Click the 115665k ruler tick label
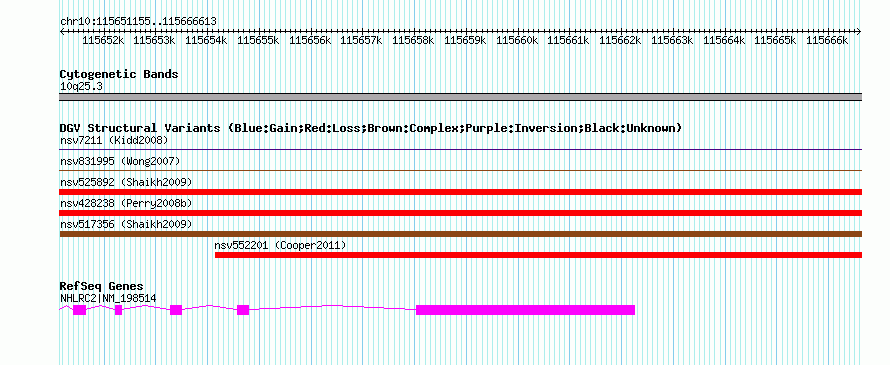This screenshot has height=365, width=890. [x=775, y=40]
